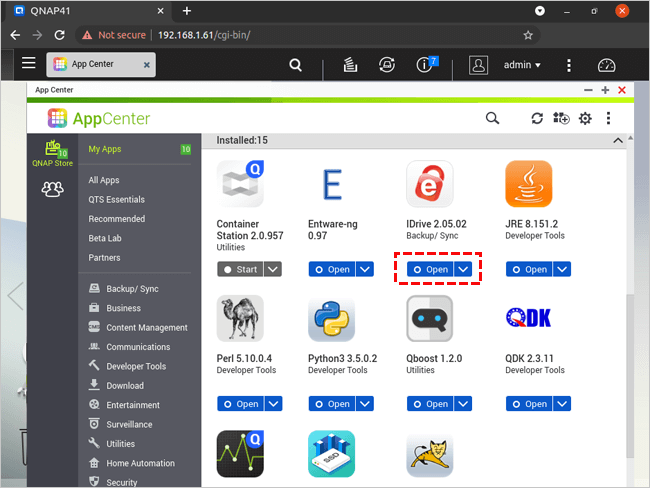
Task: Click the browser address bar
Action: pyautogui.click(x=307, y=35)
